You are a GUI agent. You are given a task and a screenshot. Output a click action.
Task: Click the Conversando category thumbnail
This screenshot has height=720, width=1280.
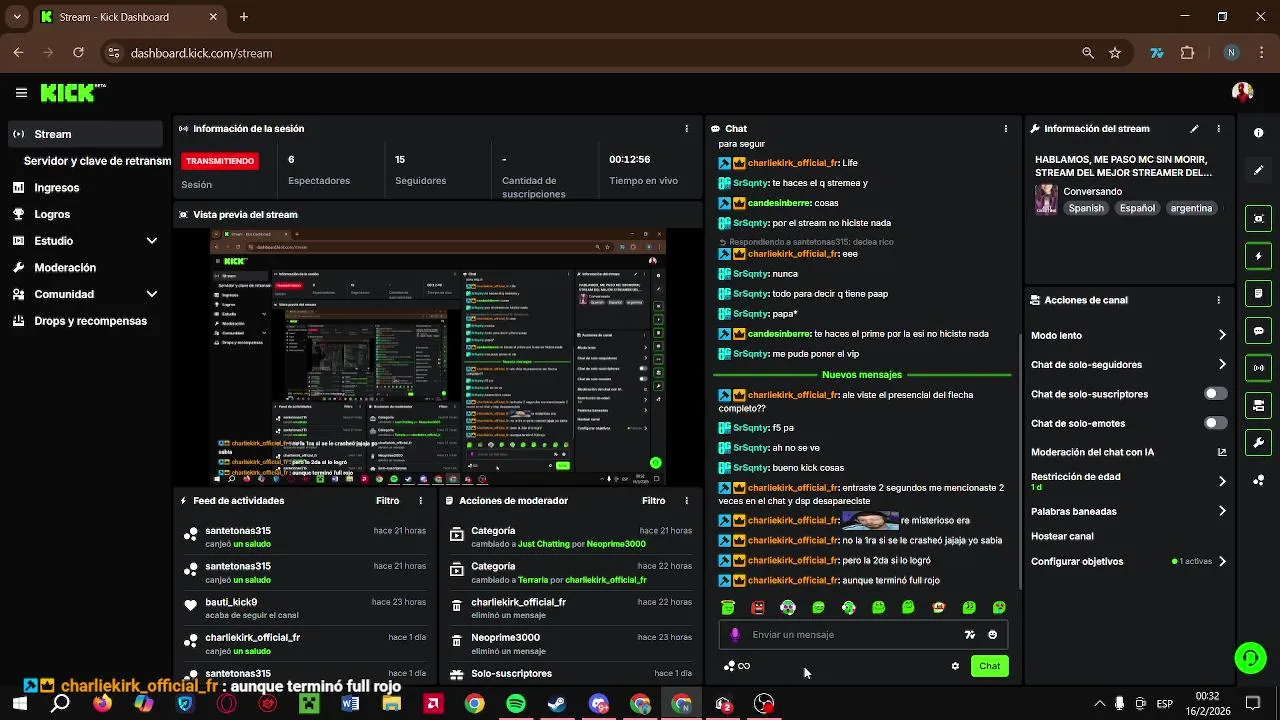click(x=1046, y=199)
